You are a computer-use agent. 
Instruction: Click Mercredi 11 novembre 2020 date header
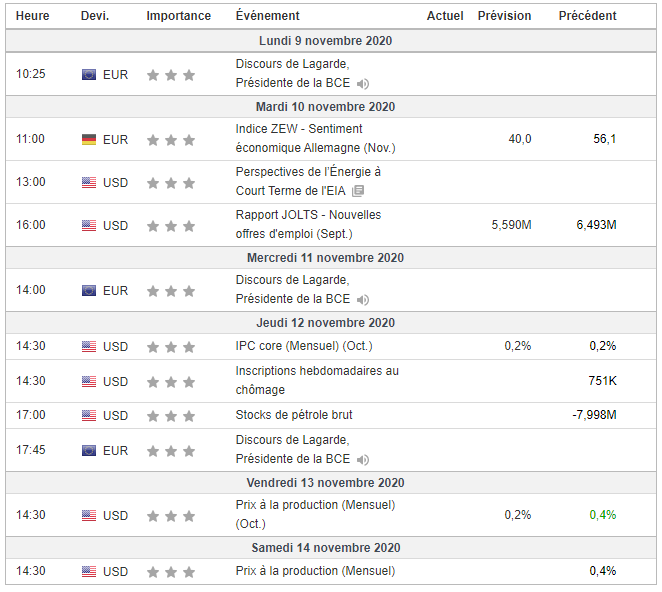pos(326,258)
